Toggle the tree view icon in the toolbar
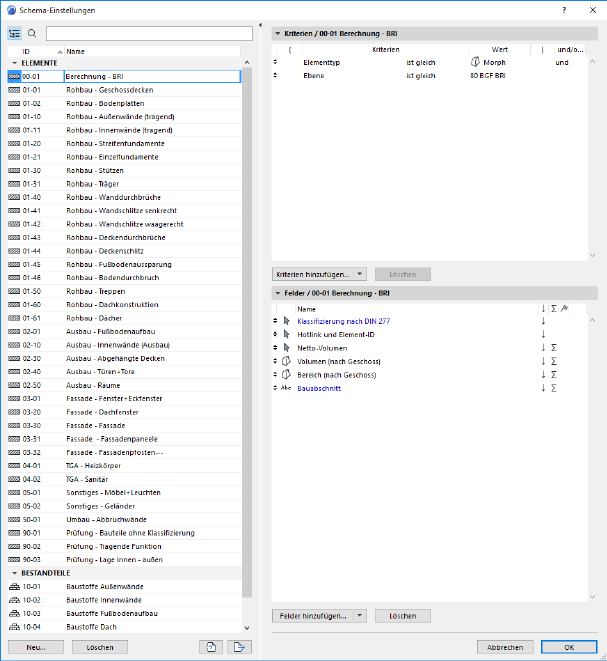This screenshot has width=607, height=661. click(15, 34)
